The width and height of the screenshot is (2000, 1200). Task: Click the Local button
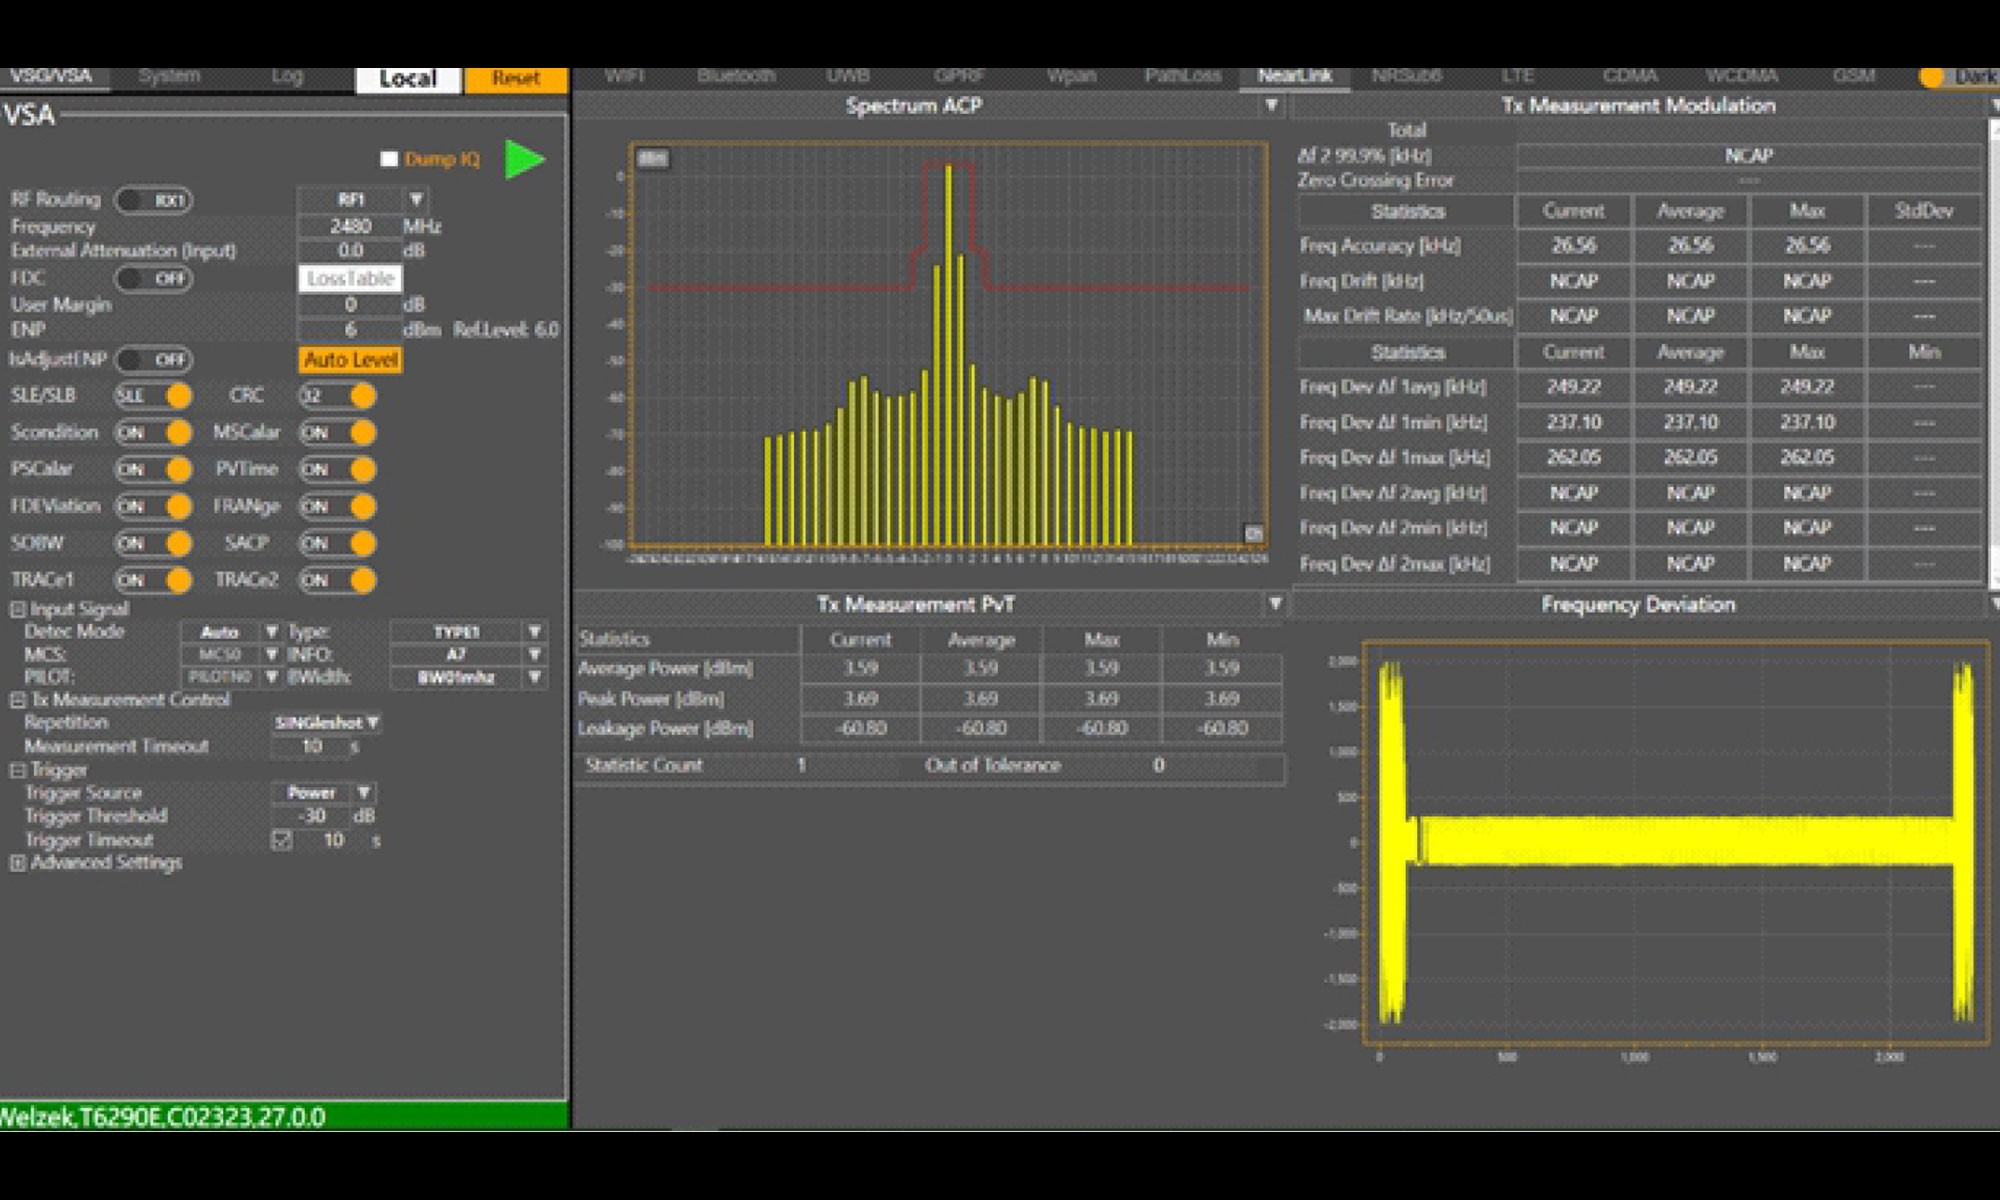(408, 79)
